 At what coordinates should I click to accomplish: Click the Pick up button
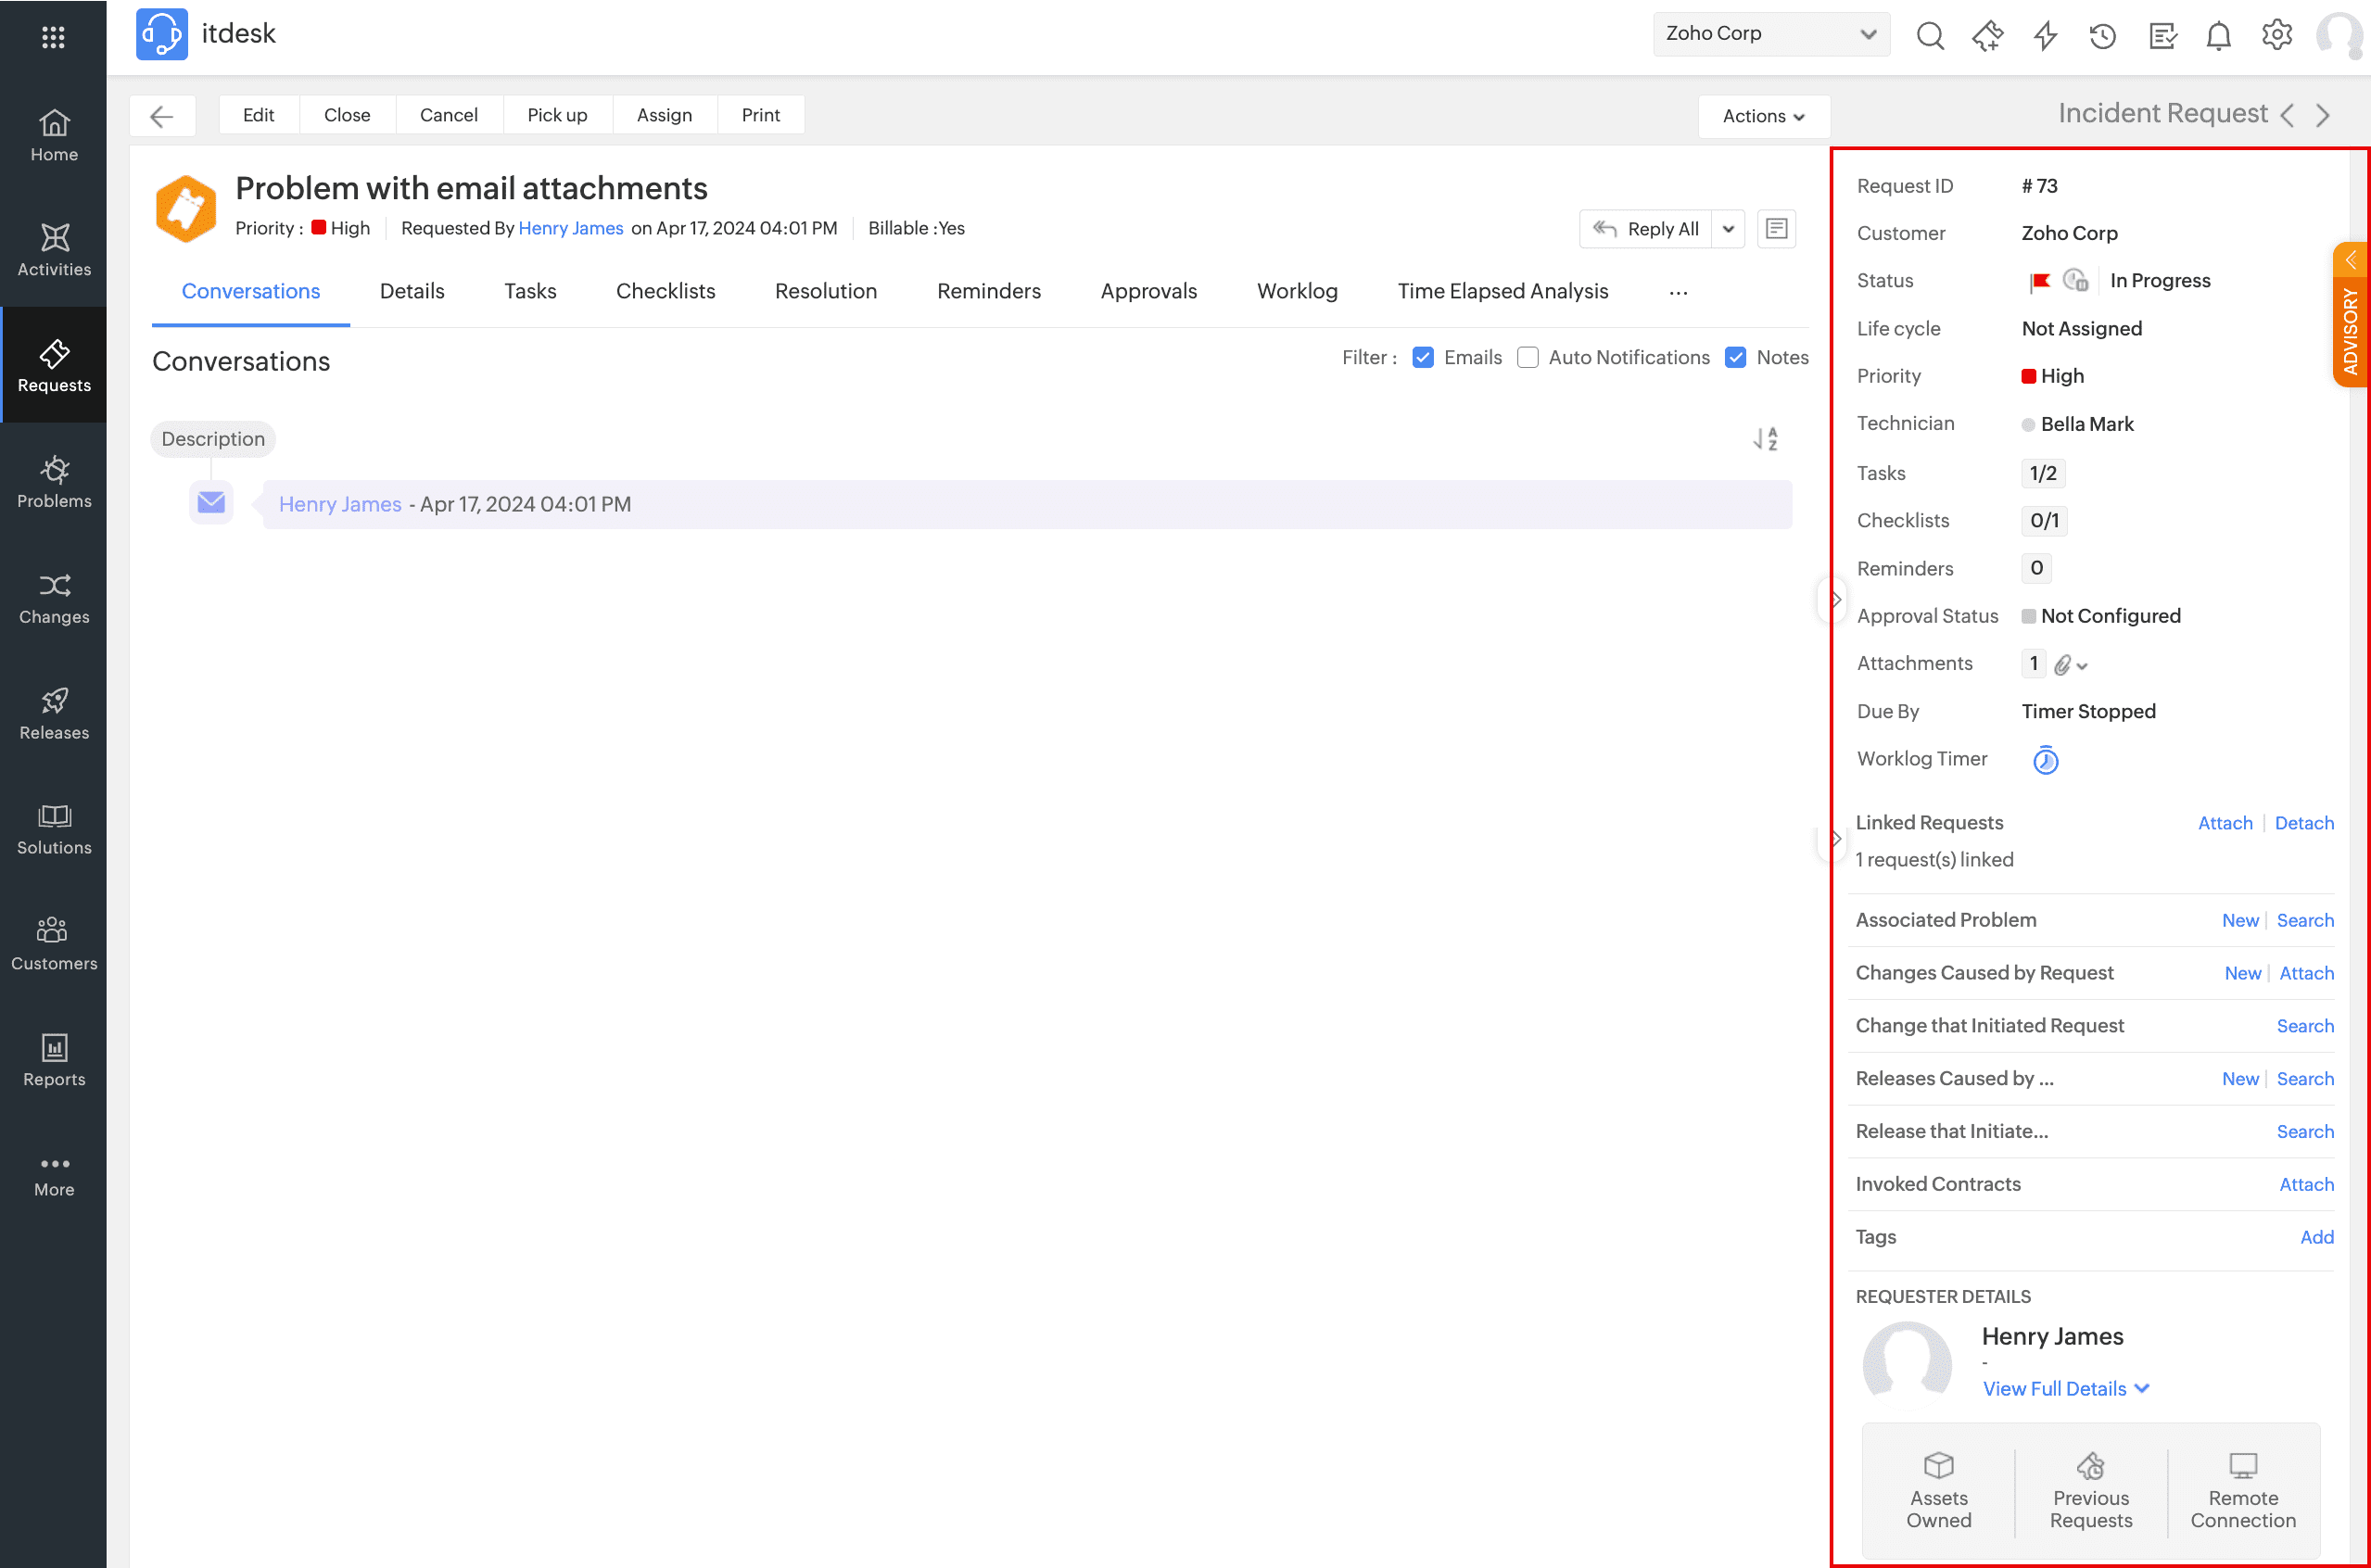pos(557,115)
